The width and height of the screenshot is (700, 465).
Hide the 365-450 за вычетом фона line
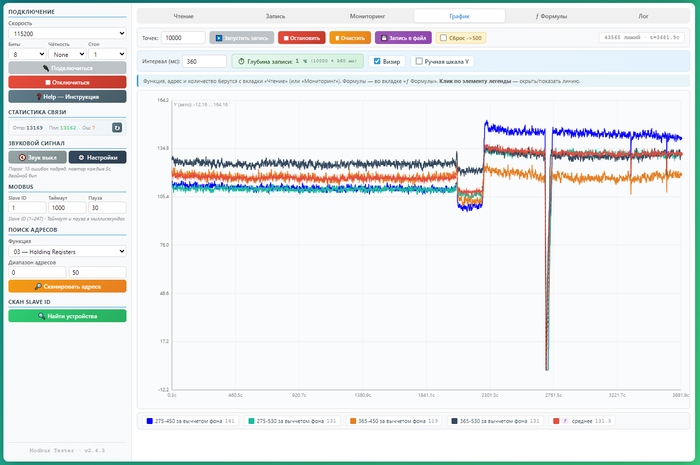(x=394, y=421)
